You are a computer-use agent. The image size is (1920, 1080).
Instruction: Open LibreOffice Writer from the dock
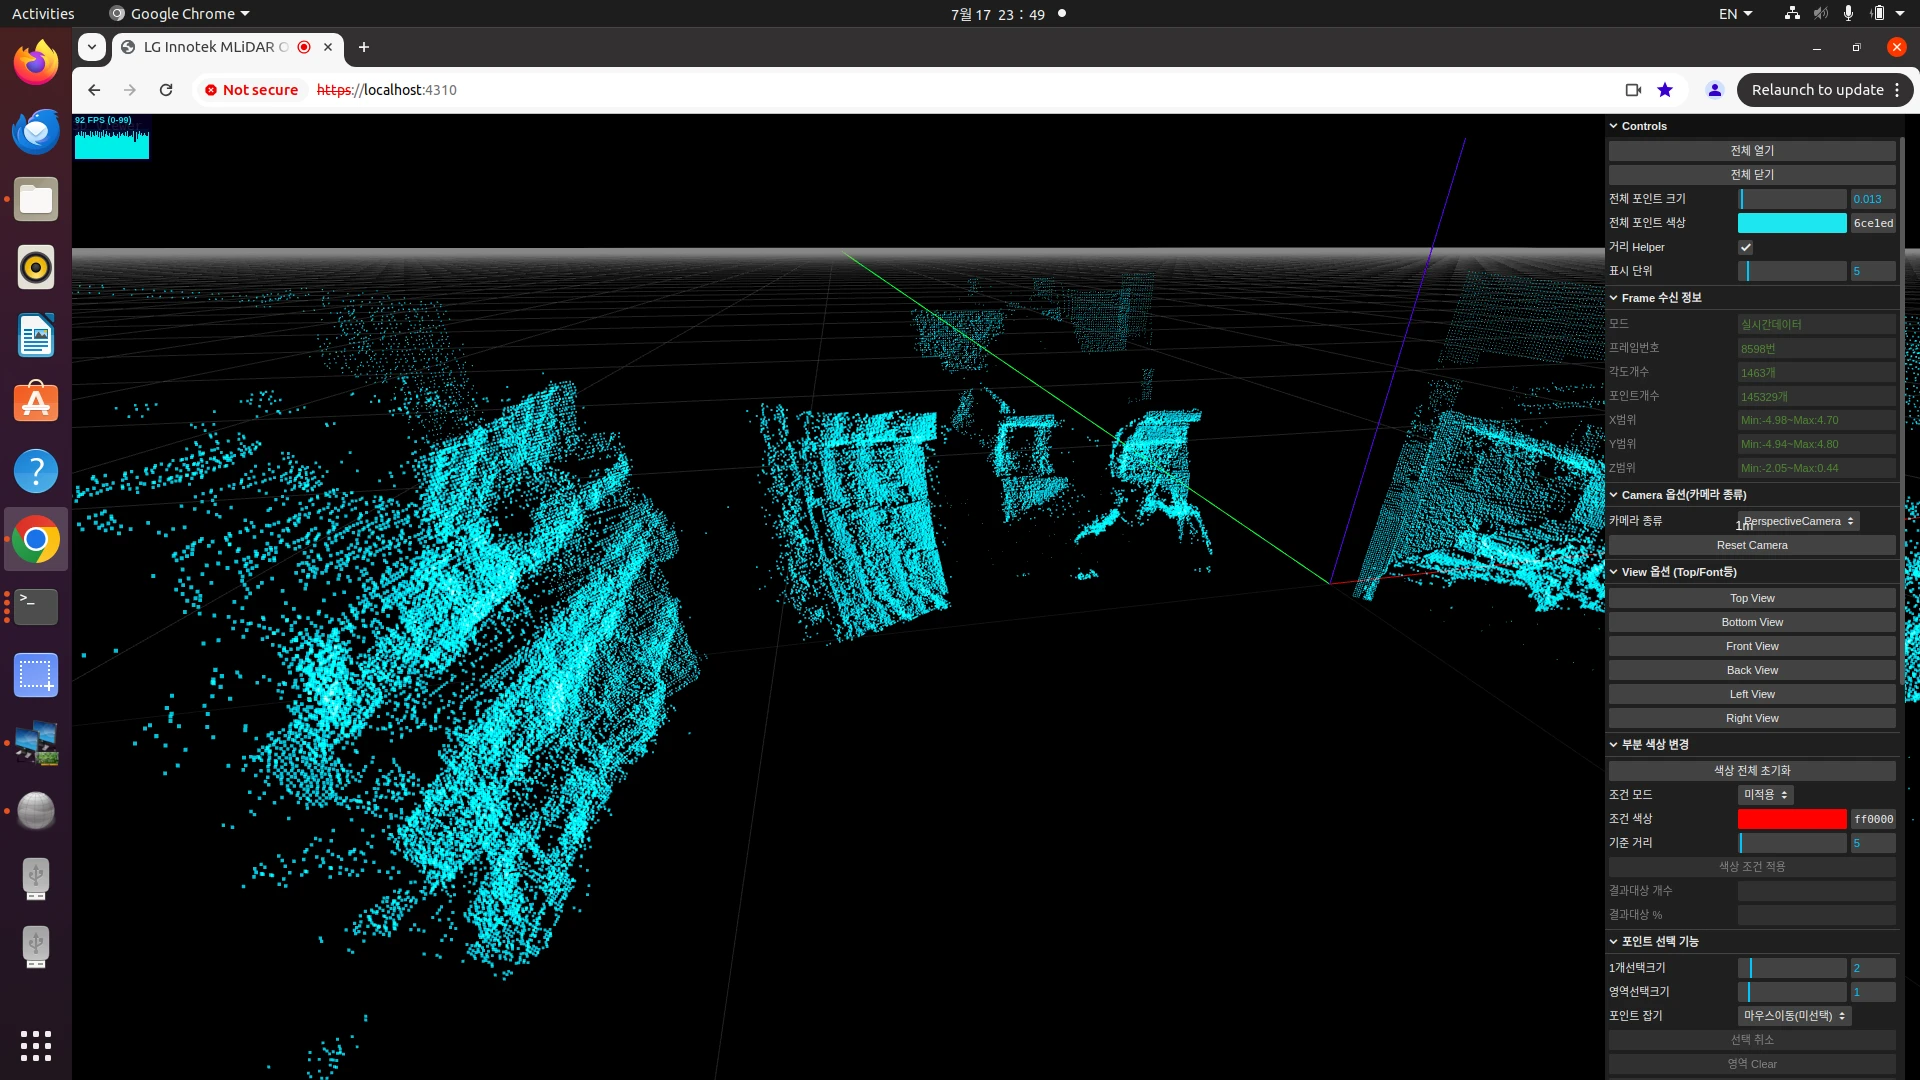pyautogui.click(x=36, y=335)
